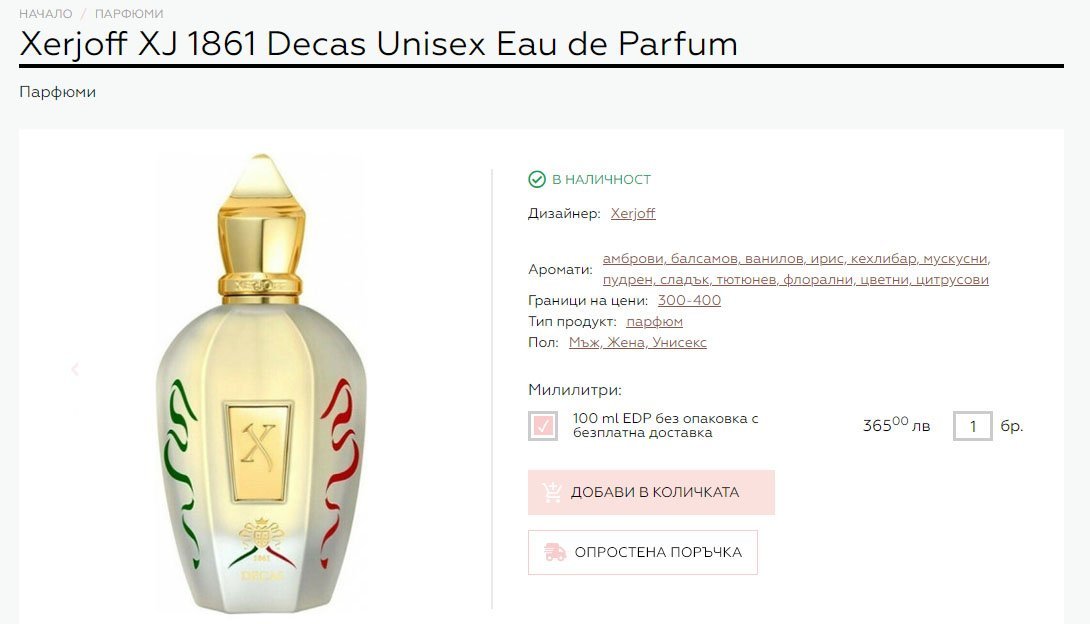Open the пудрен, сладък, тютюнев aroma link
Image resolution: width=1090 pixels, height=624 pixels.
pyautogui.click(x=795, y=279)
